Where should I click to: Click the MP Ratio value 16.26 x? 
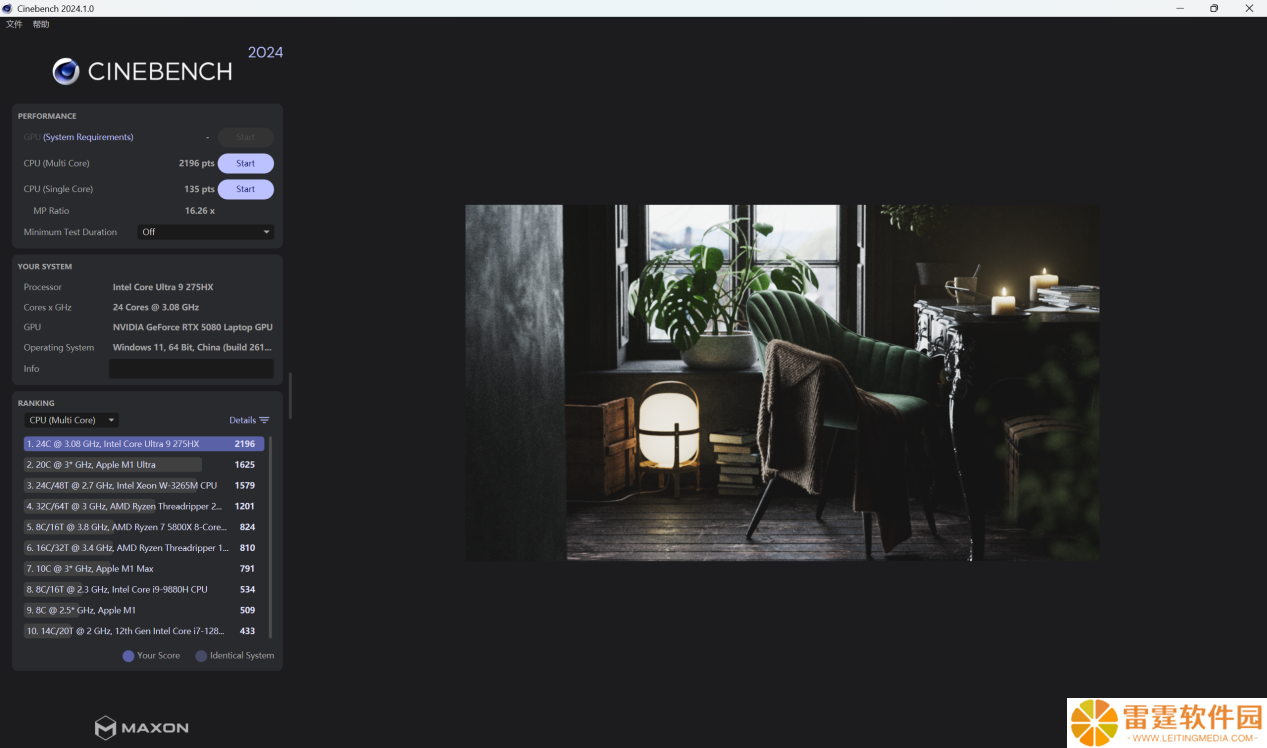coord(200,211)
